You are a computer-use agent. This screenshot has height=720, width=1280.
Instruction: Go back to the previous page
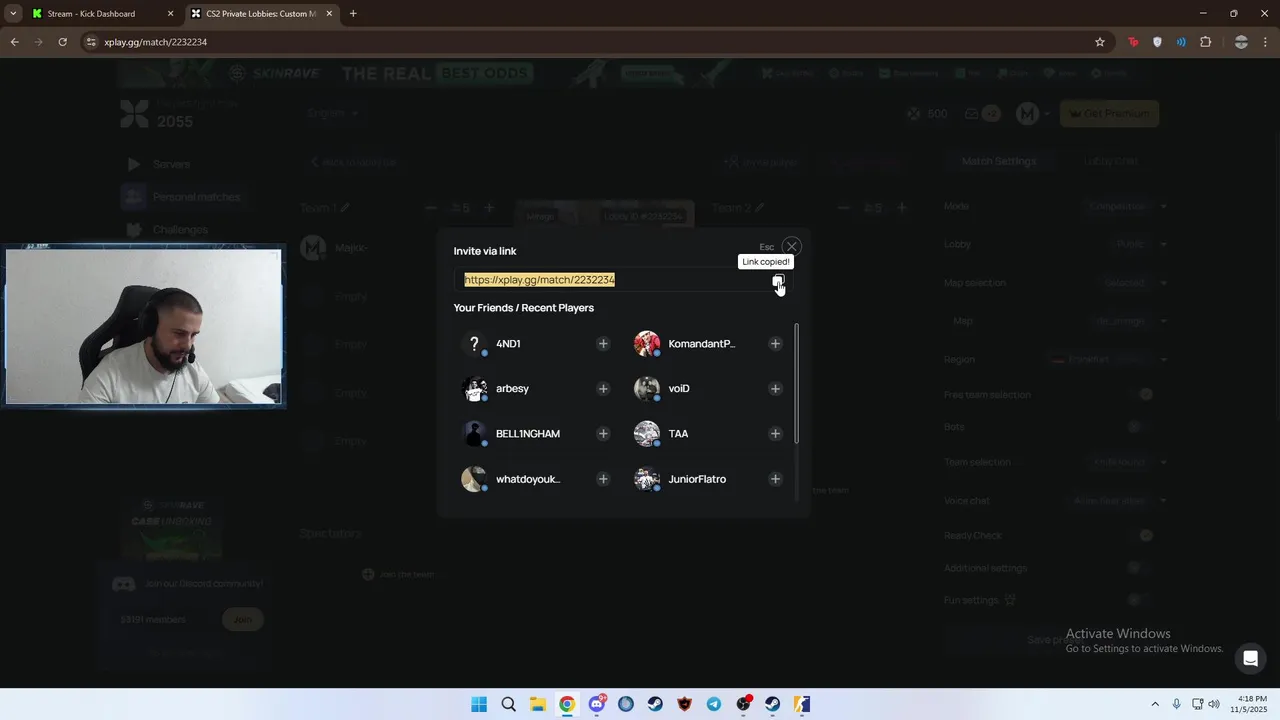click(15, 42)
